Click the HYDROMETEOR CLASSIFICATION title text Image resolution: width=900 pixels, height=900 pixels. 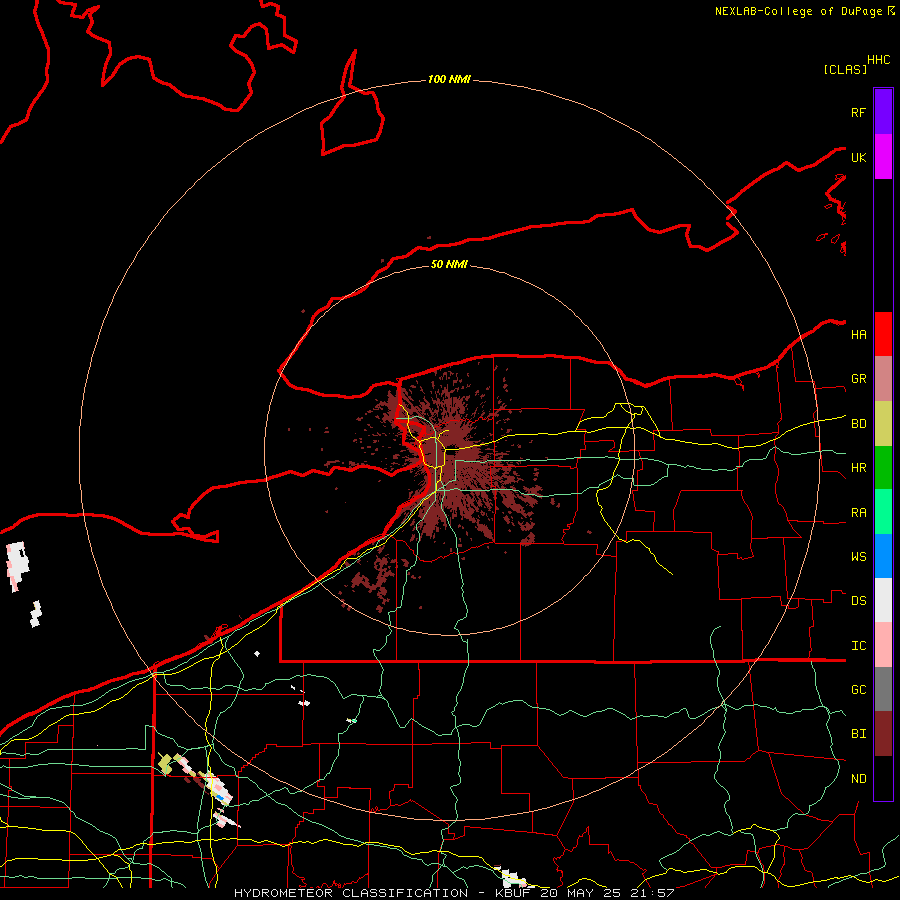click(x=351, y=893)
